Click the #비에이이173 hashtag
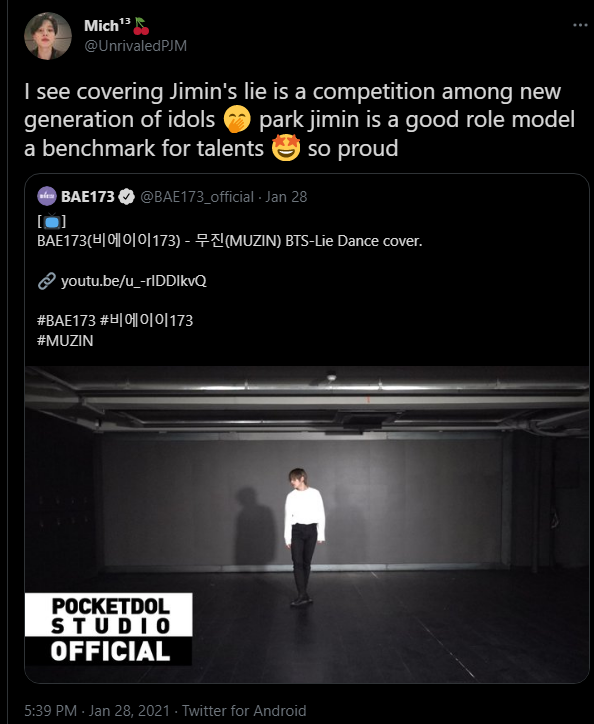Viewport: 594px width, 724px height. [x=146, y=320]
